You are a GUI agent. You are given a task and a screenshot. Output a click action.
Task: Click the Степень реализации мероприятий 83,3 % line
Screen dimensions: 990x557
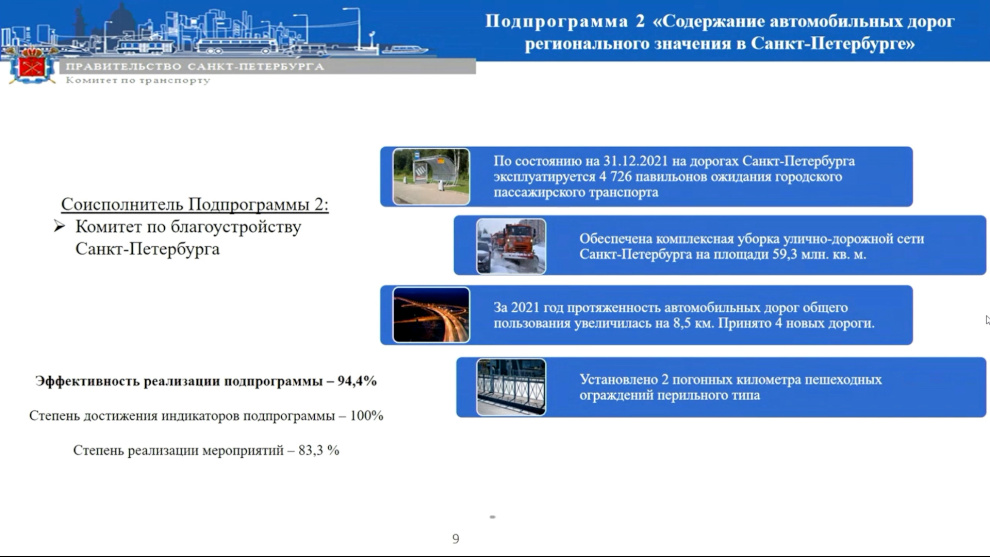(206, 450)
